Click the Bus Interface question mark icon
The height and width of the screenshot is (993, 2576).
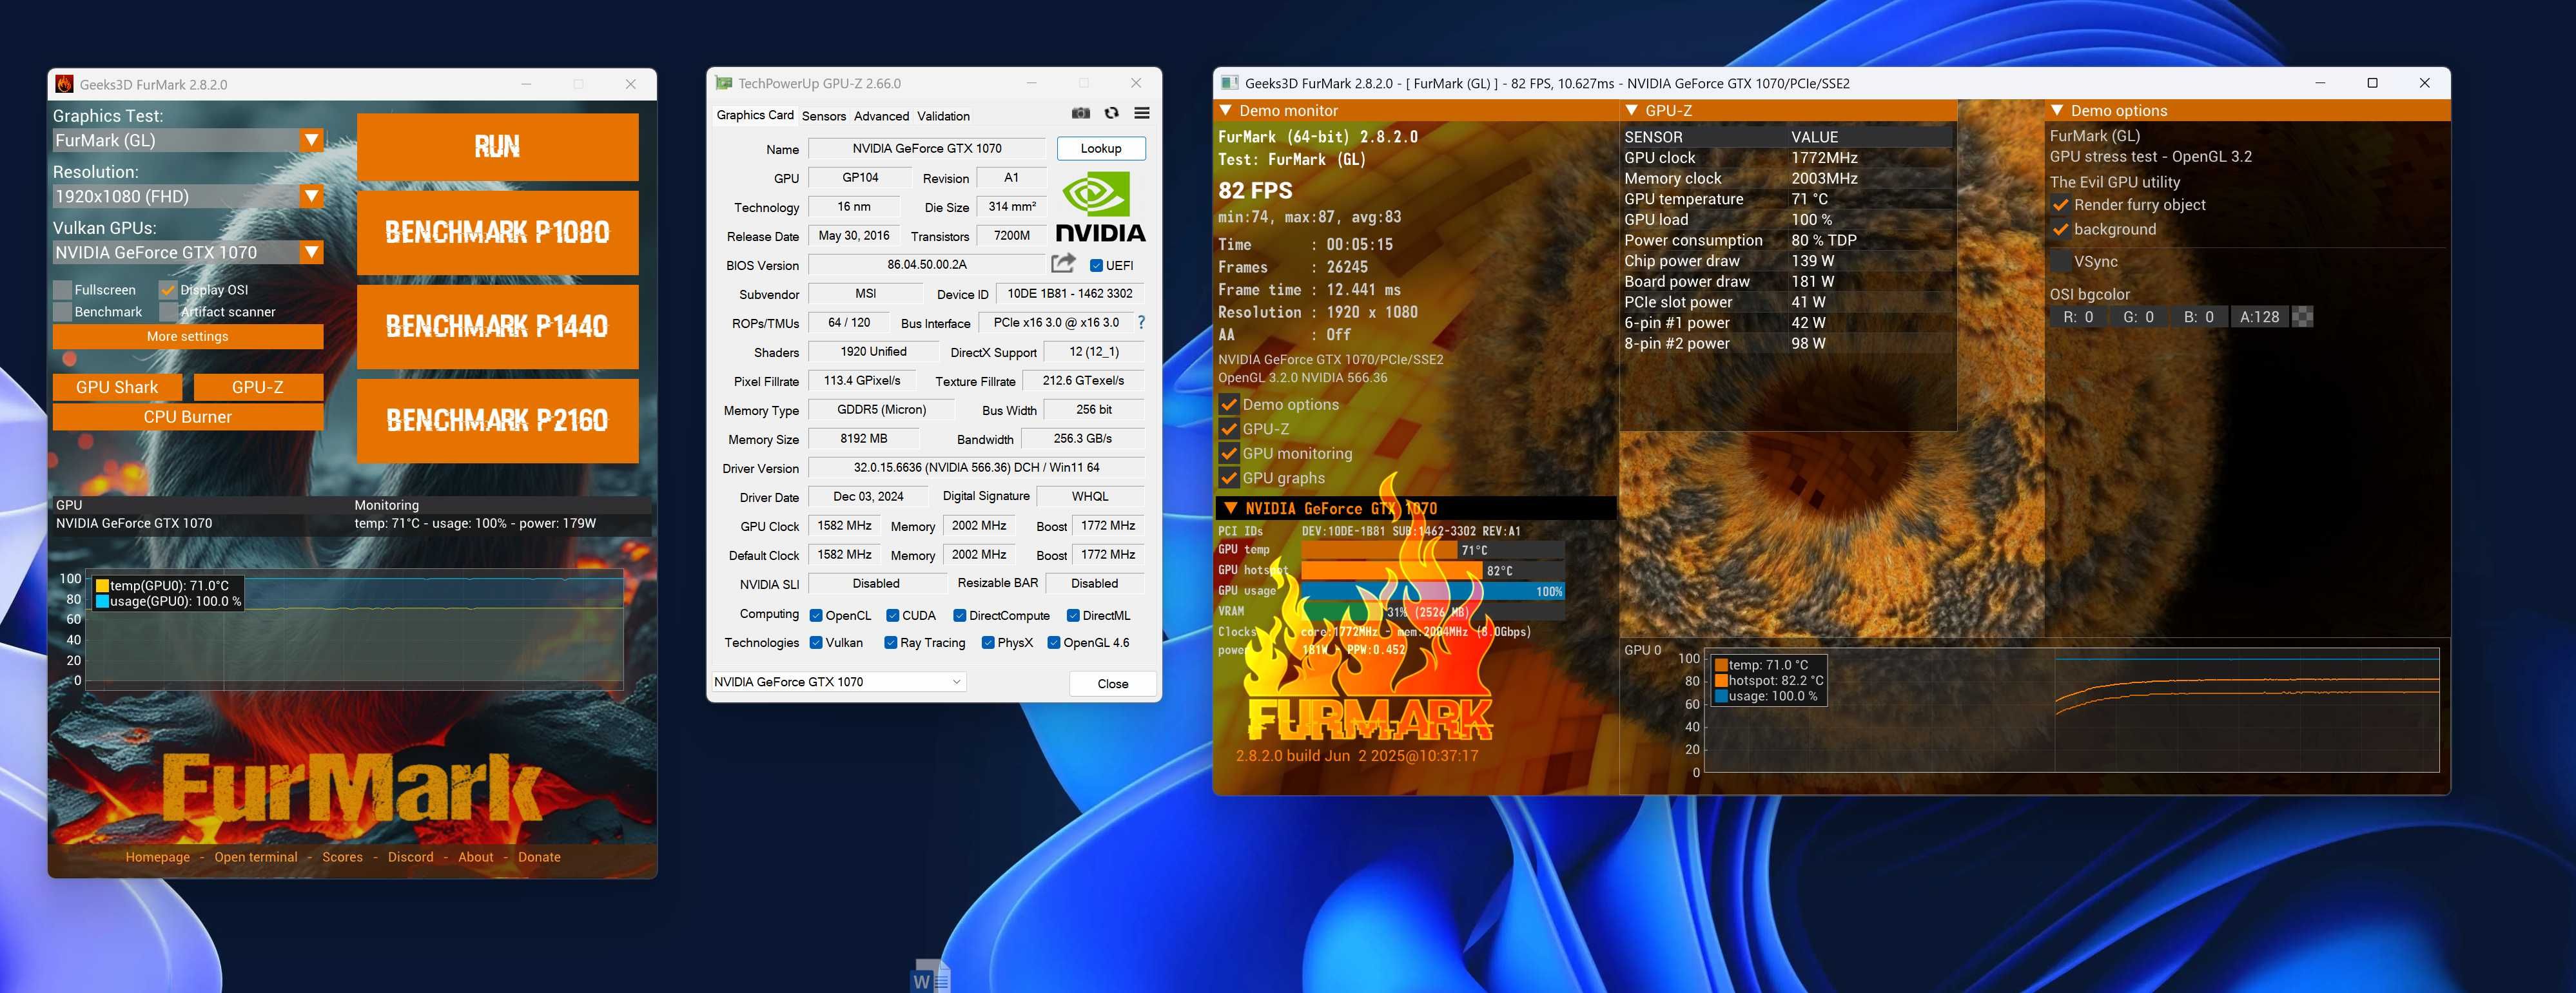[x=1141, y=322]
